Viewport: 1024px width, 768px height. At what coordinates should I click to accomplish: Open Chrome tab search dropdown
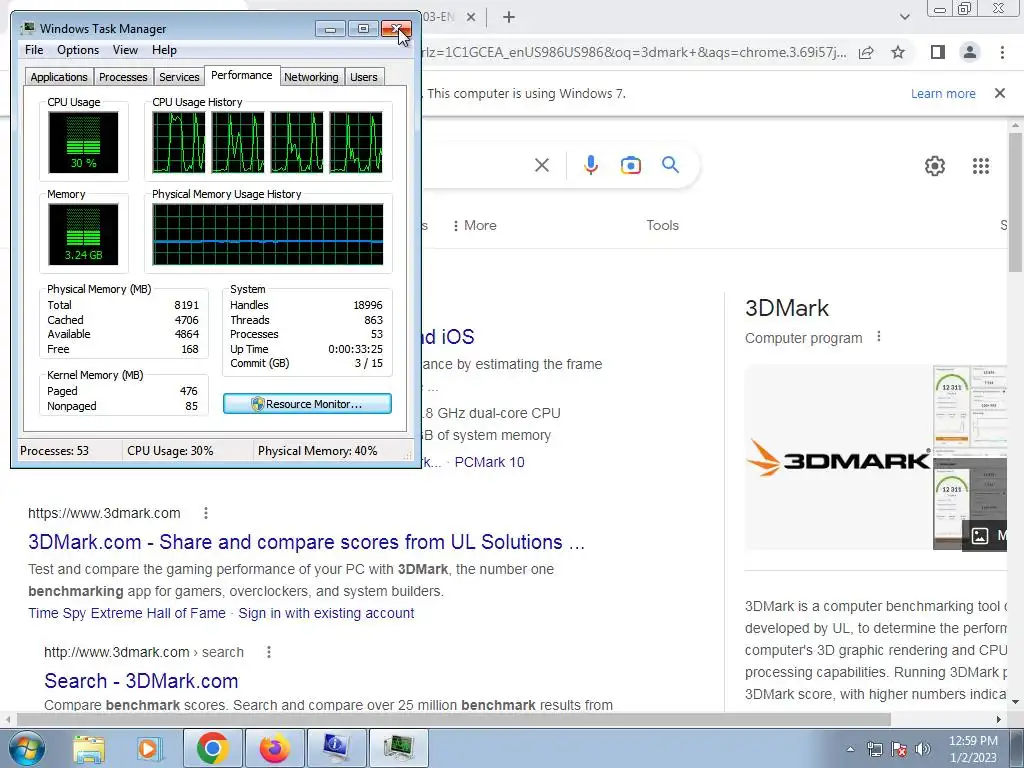(x=904, y=17)
